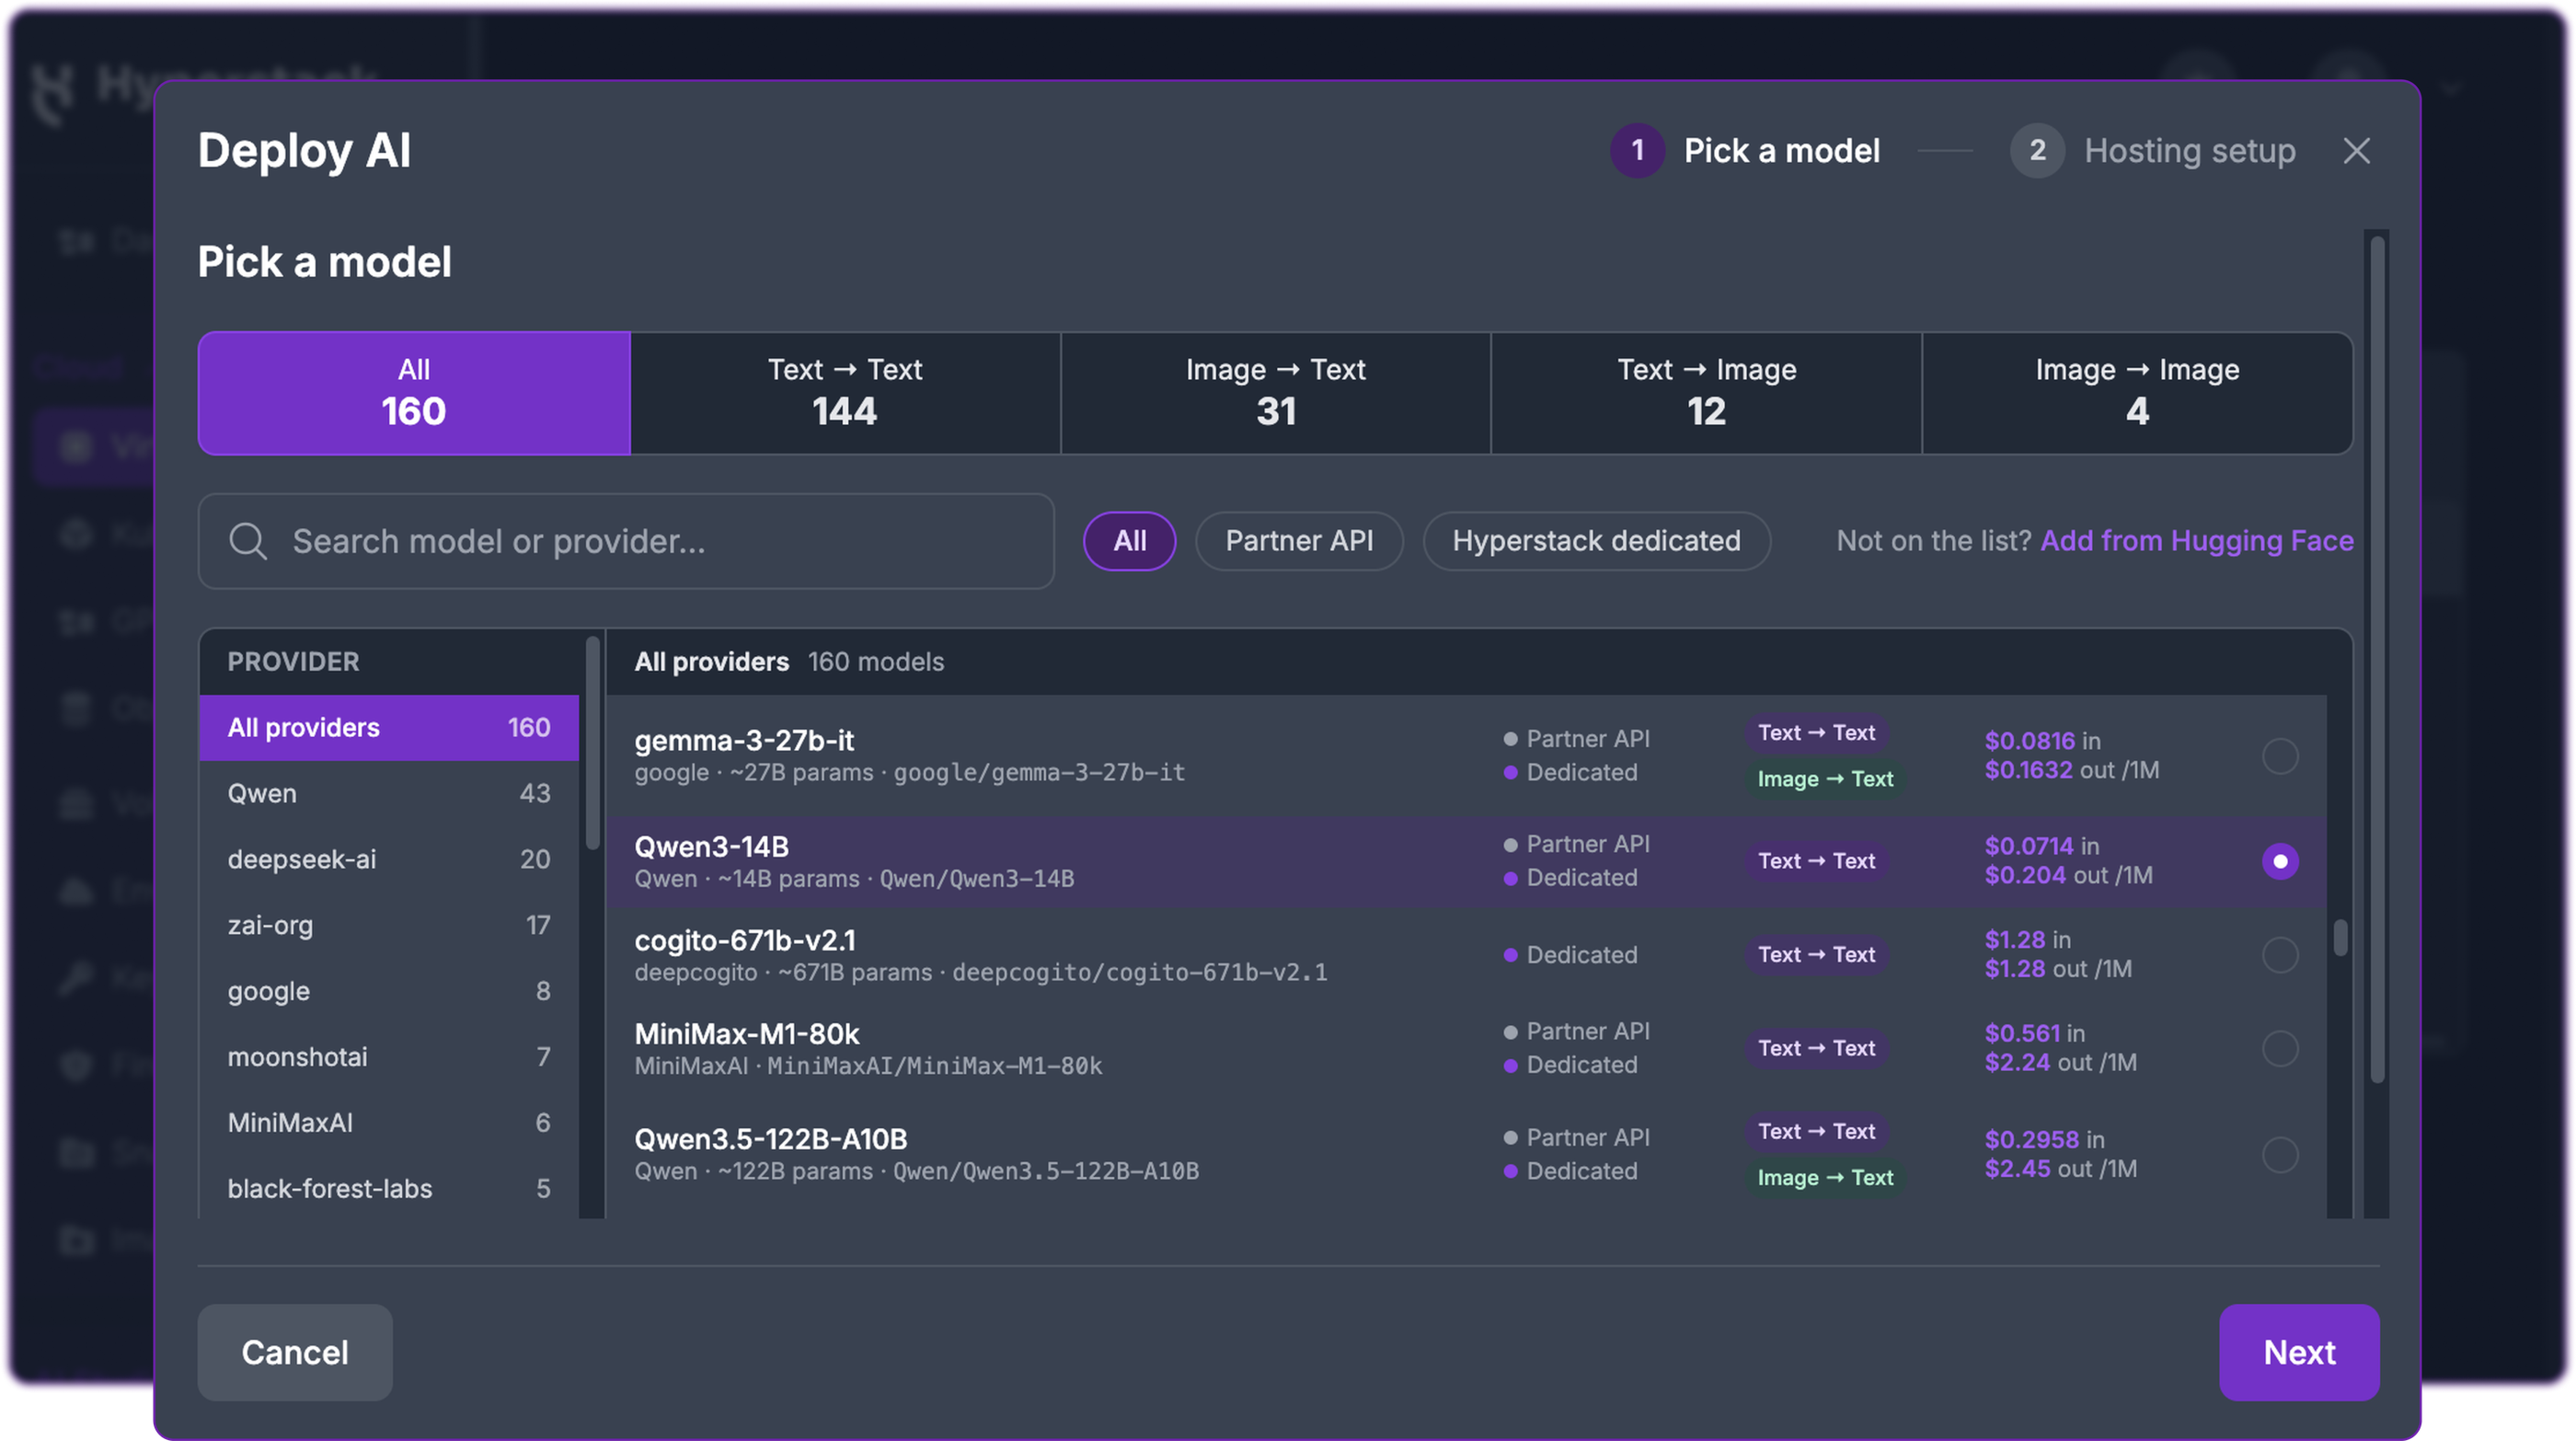This screenshot has width=2576, height=1441.
Task: Click the step 1 circle badge
Action: [1637, 151]
